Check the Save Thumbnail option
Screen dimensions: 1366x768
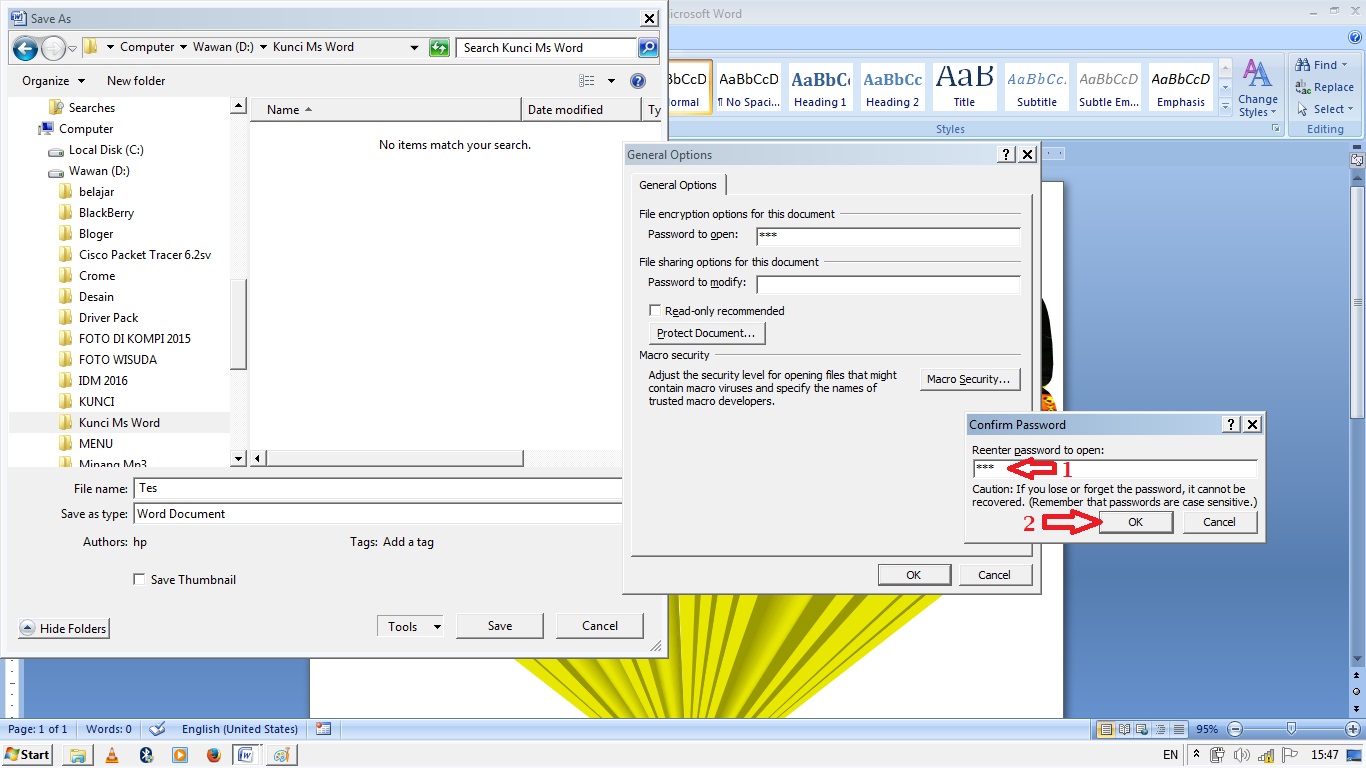(x=138, y=579)
